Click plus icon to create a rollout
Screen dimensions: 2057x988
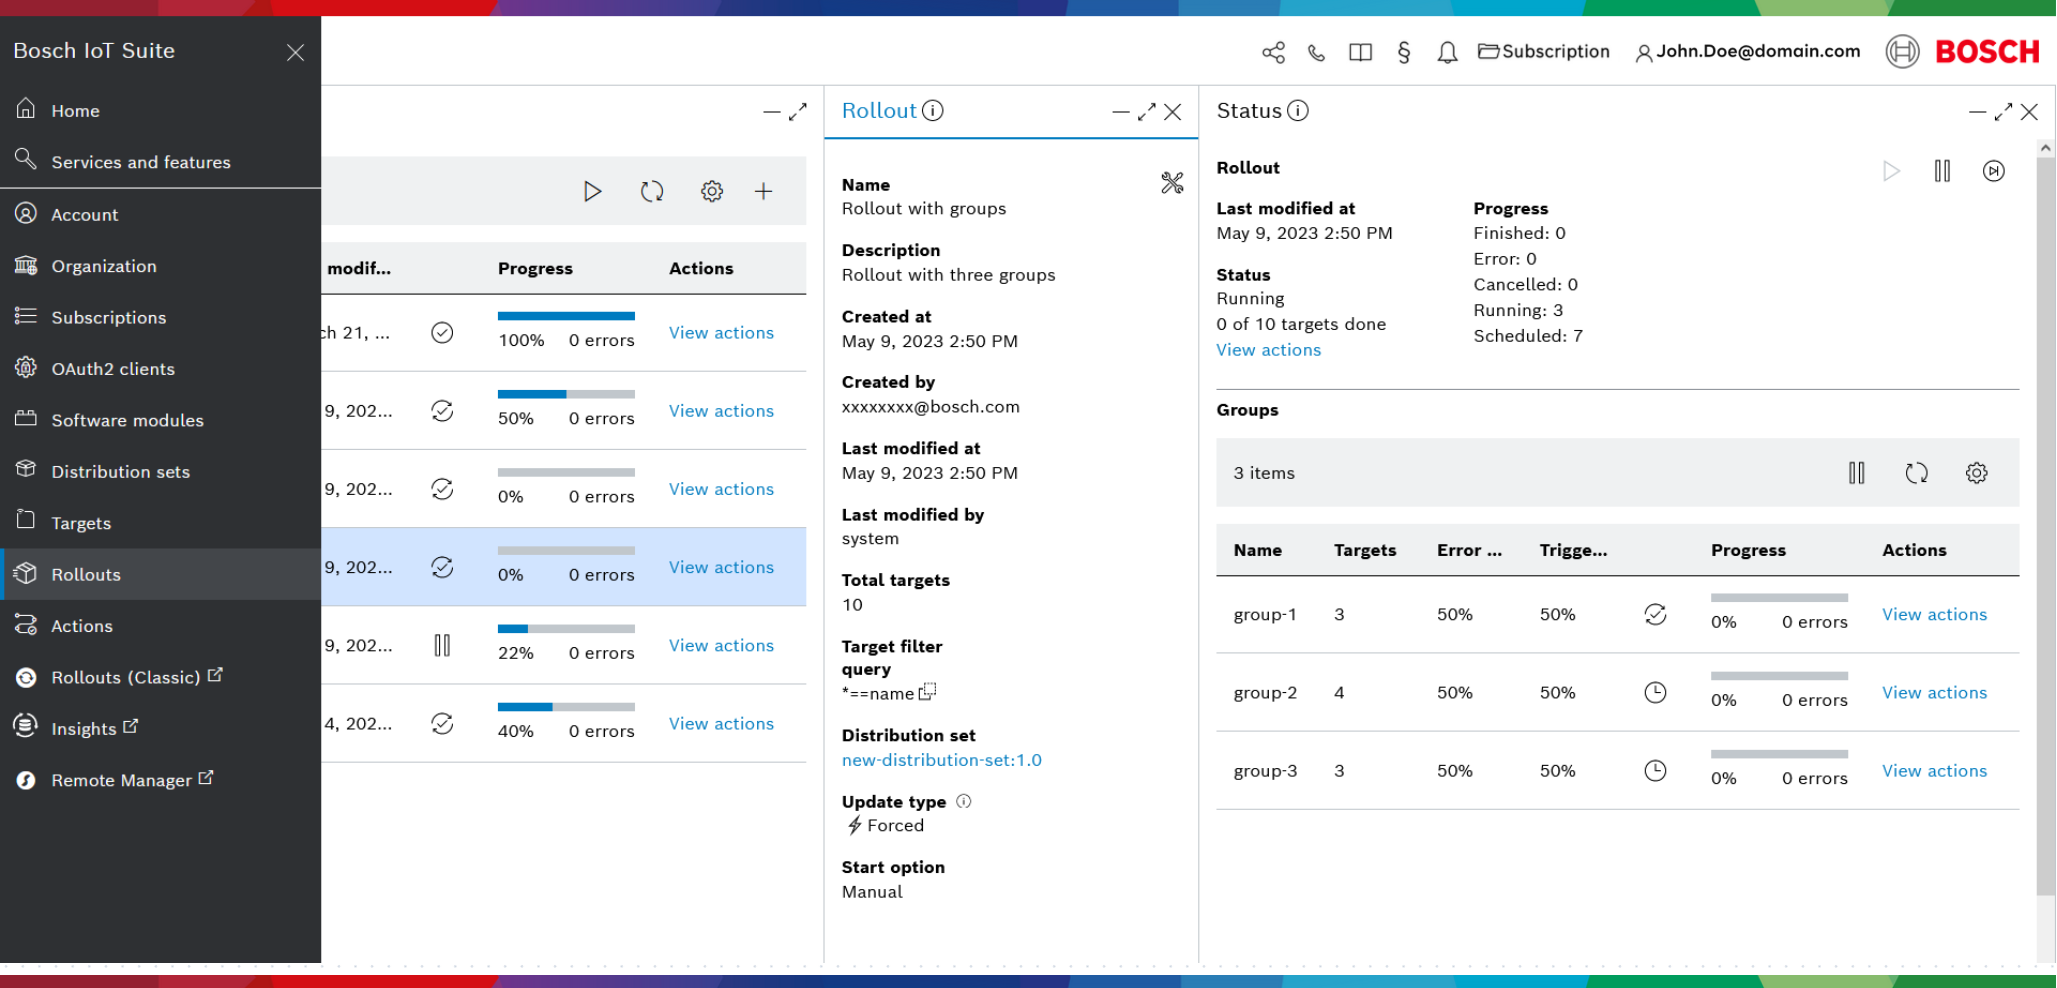click(763, 191)
